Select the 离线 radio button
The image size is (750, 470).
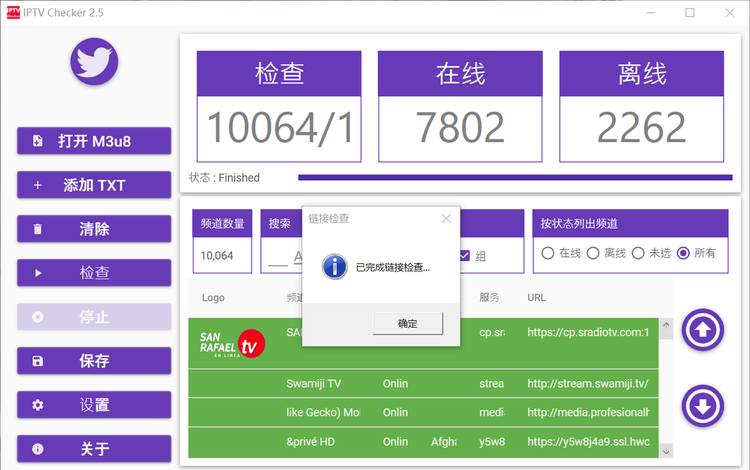593,253
